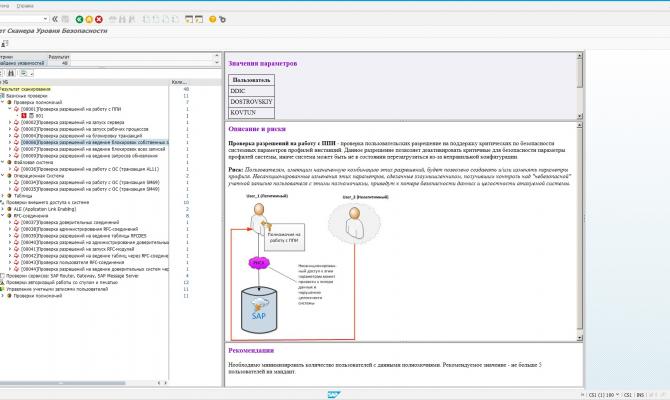Click the layout icon next to binoculars
Screen dimensions: 670x400
24,74
